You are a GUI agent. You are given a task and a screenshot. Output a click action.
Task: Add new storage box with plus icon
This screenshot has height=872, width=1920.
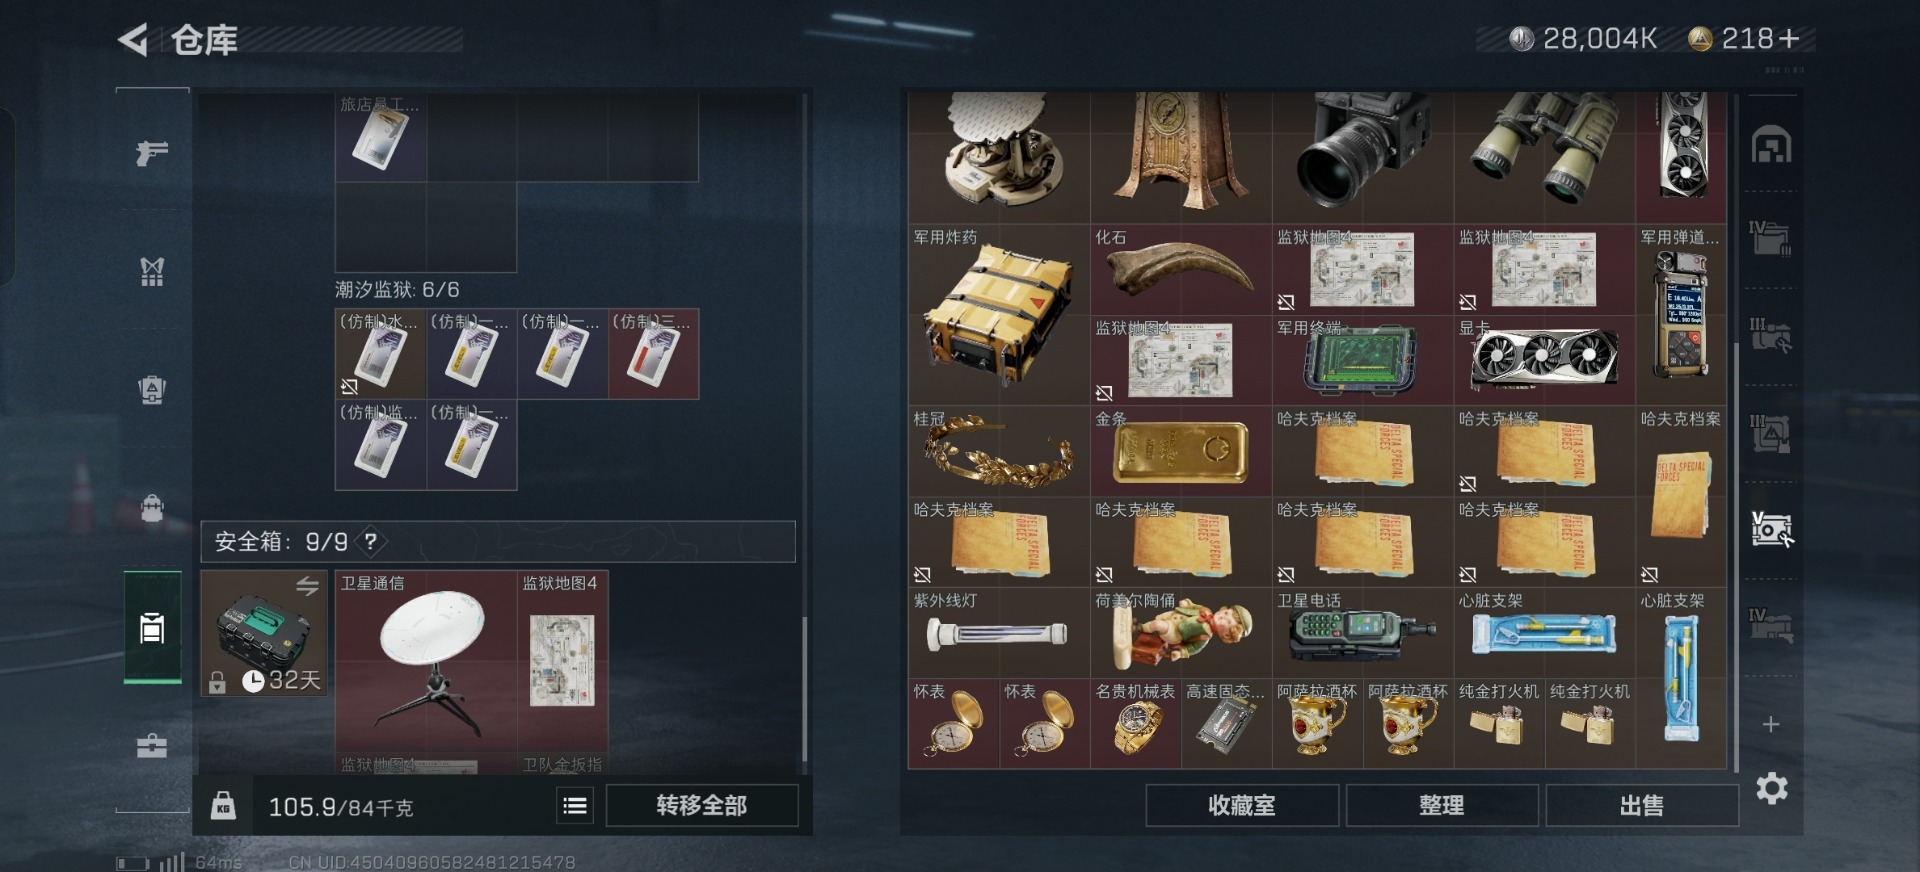pyautogui.click(x=1771, y=724)
